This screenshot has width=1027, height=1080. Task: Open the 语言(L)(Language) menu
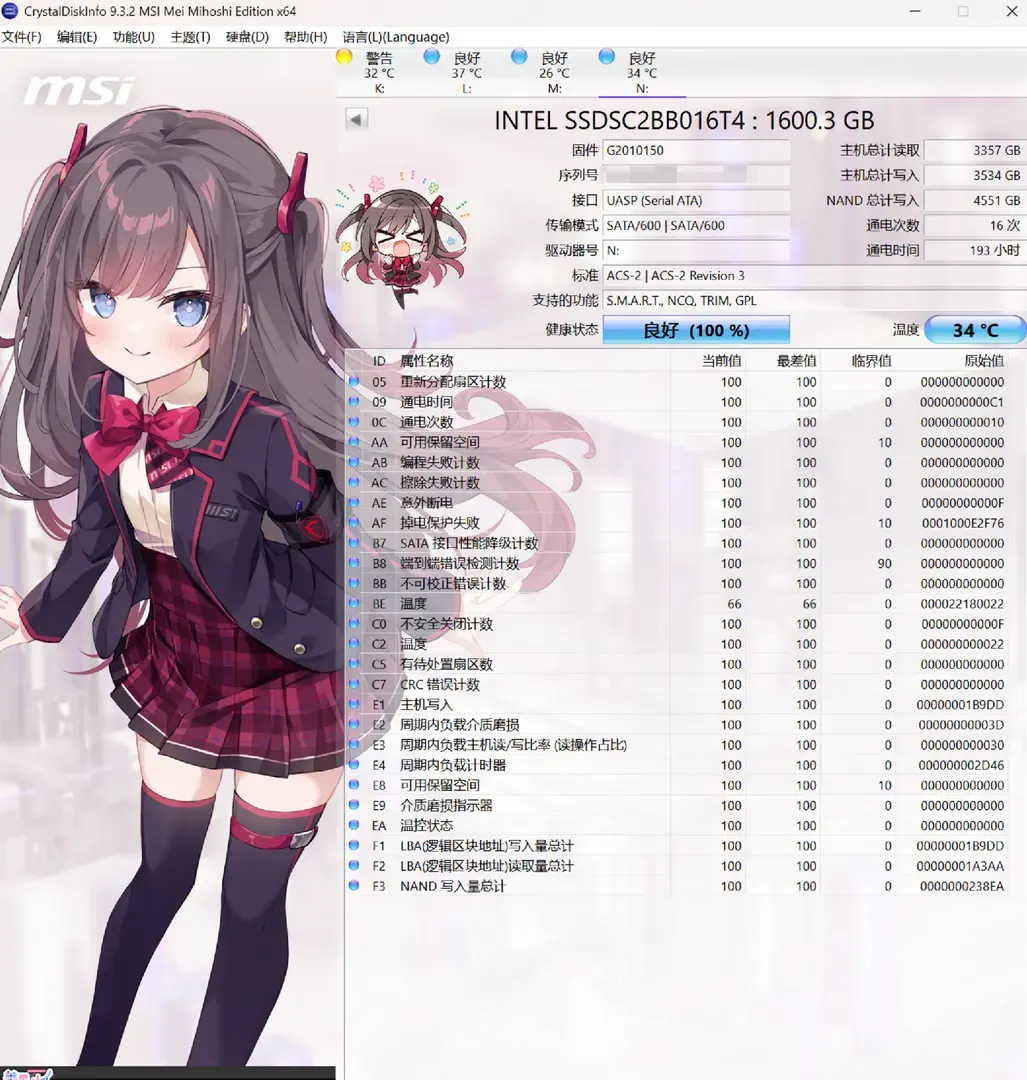pos(395,37)
